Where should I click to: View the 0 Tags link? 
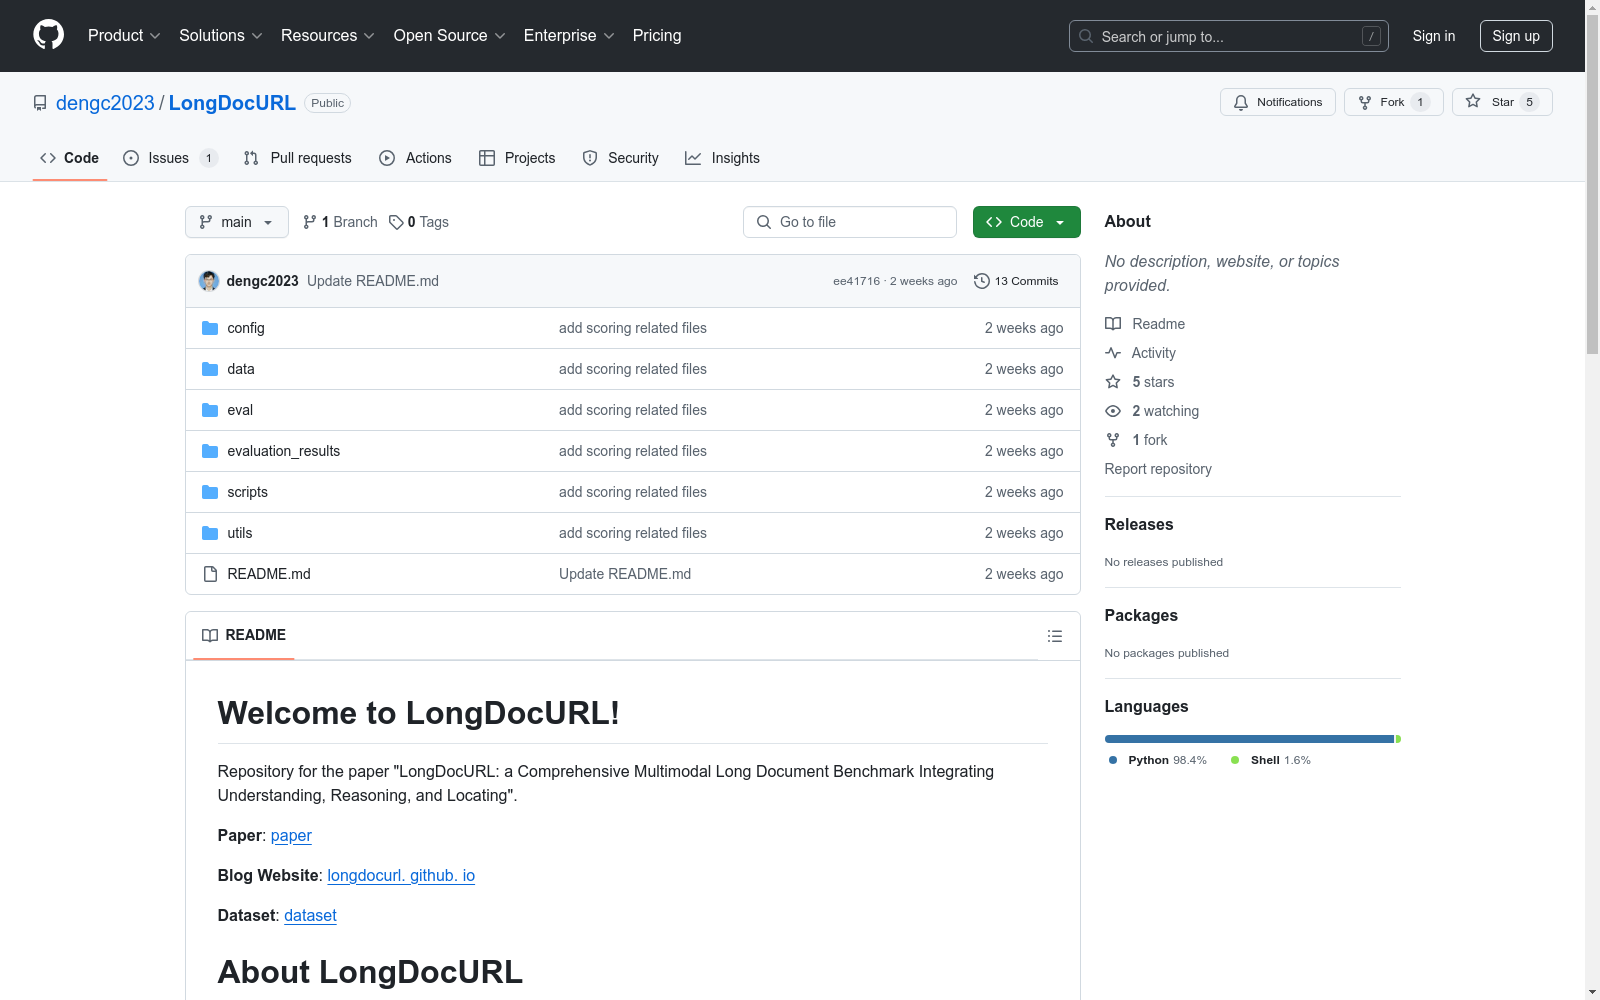tap(419, 222)
